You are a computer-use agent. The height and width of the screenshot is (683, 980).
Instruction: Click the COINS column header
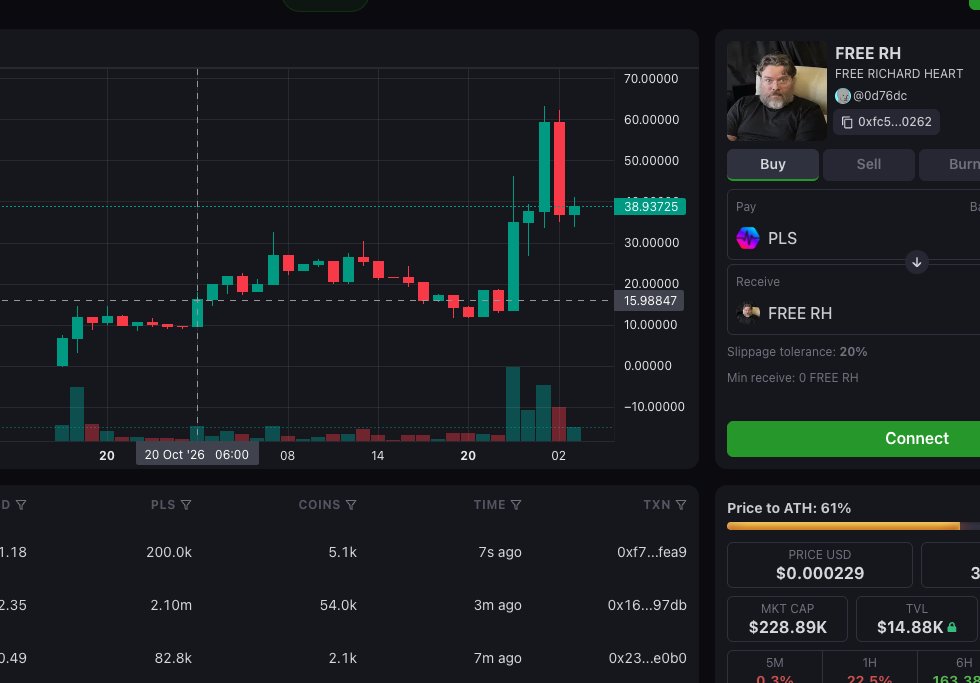319,505
